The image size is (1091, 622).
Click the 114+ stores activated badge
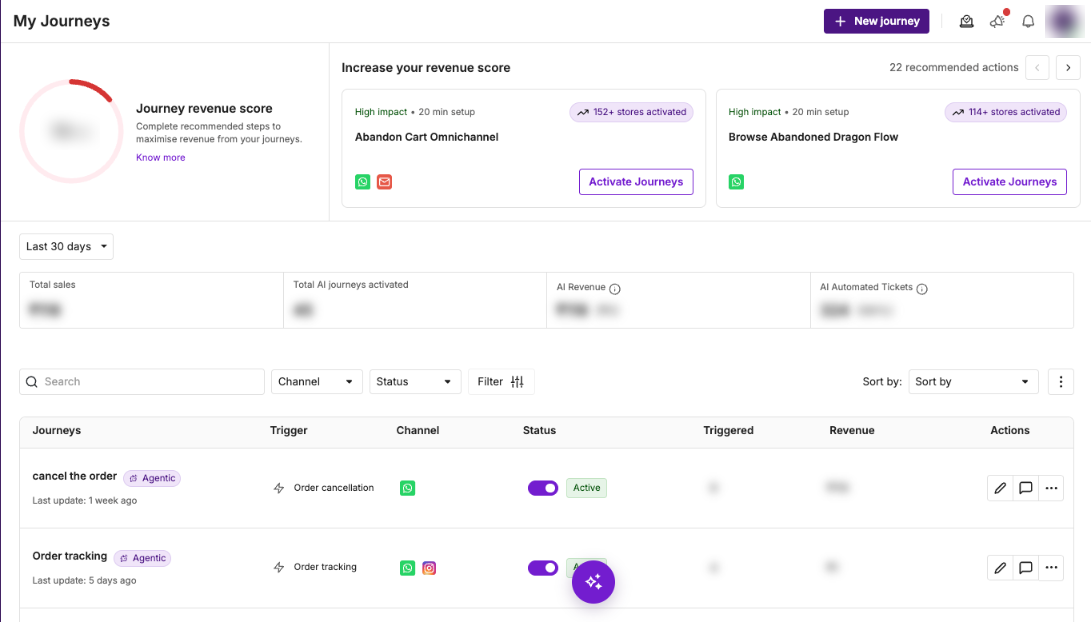click(1005, 112)
